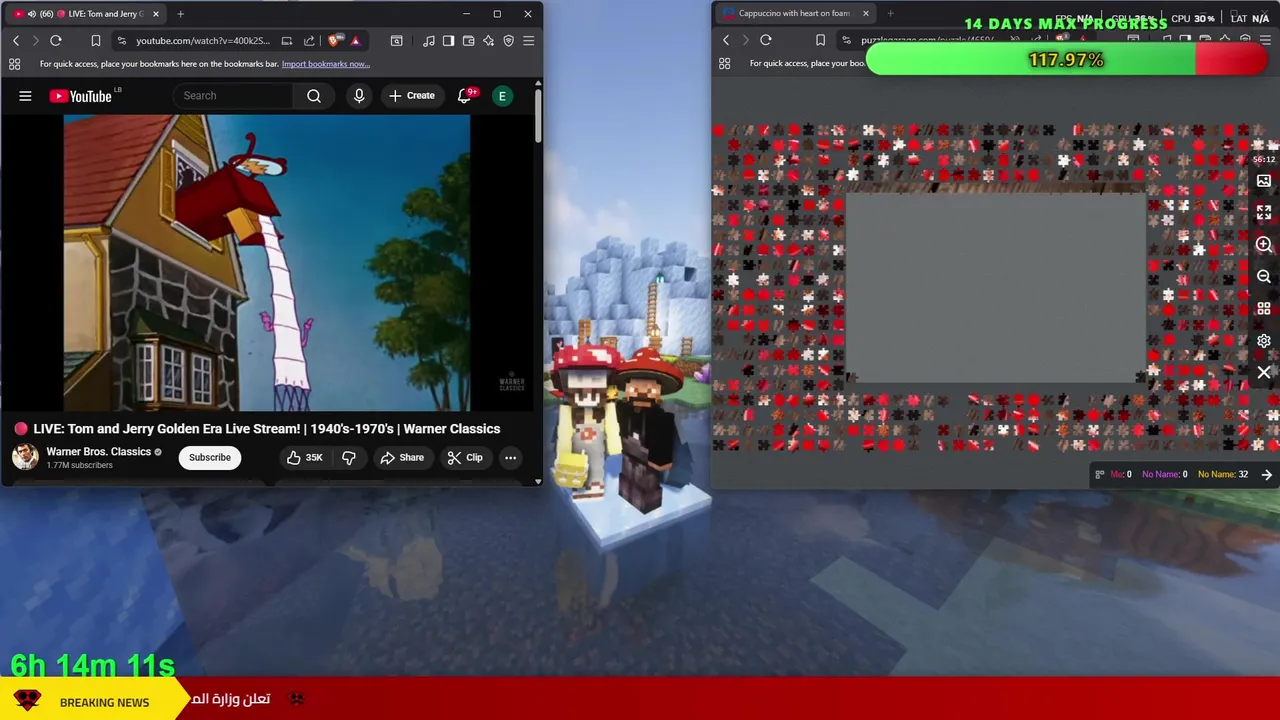Click the Tom and Jerry video player
The height and width of the screenshot is (720, 1280).
[x=267, y=262]
